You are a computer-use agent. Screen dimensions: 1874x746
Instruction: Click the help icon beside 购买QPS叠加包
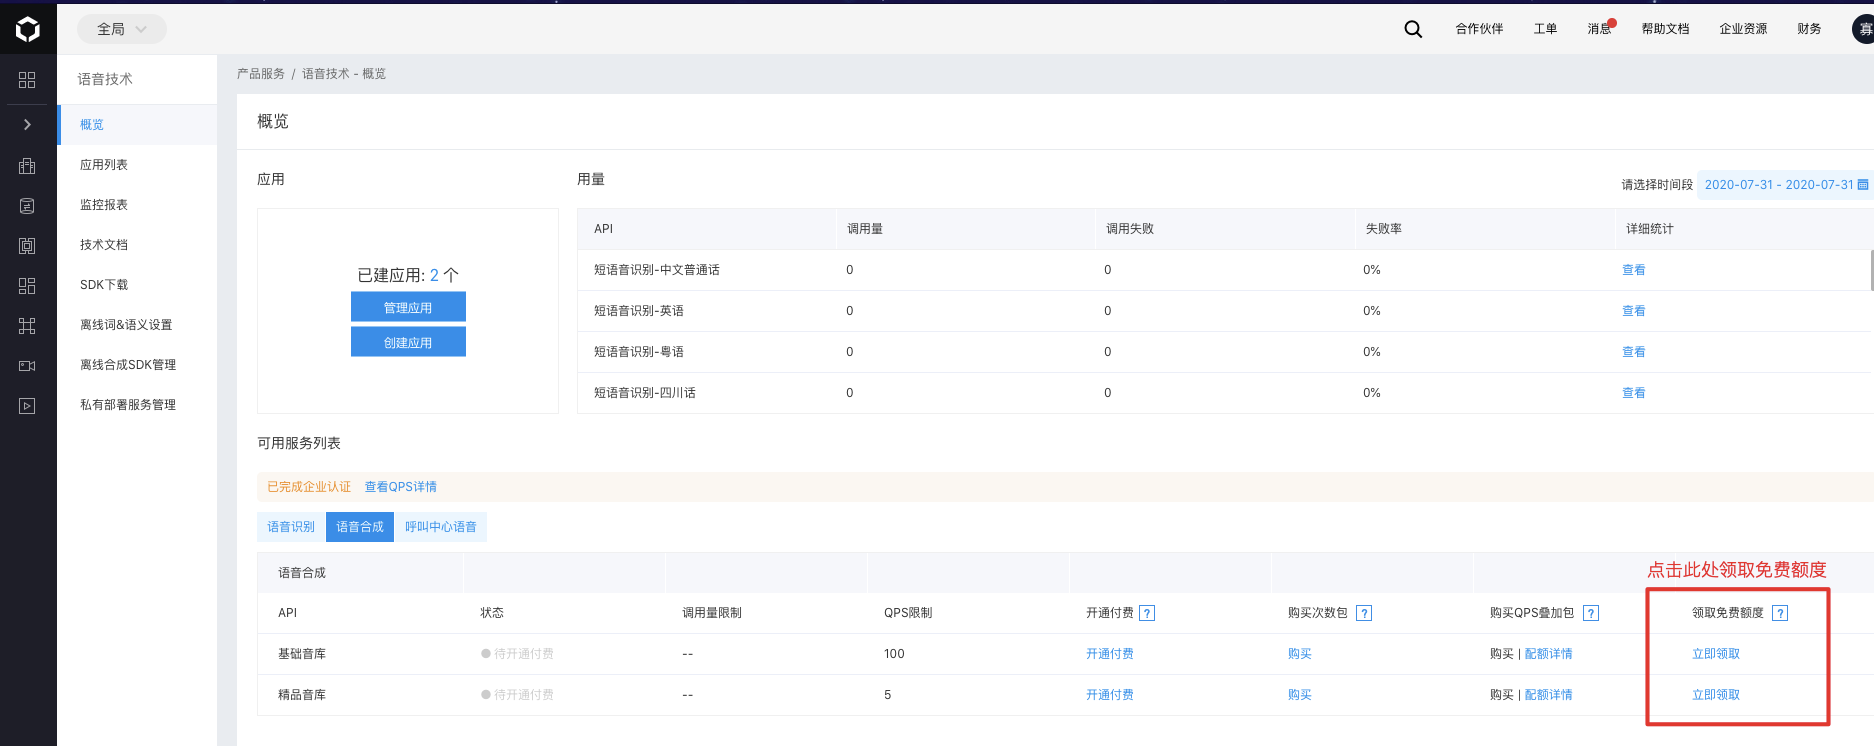click(1591, 613)
